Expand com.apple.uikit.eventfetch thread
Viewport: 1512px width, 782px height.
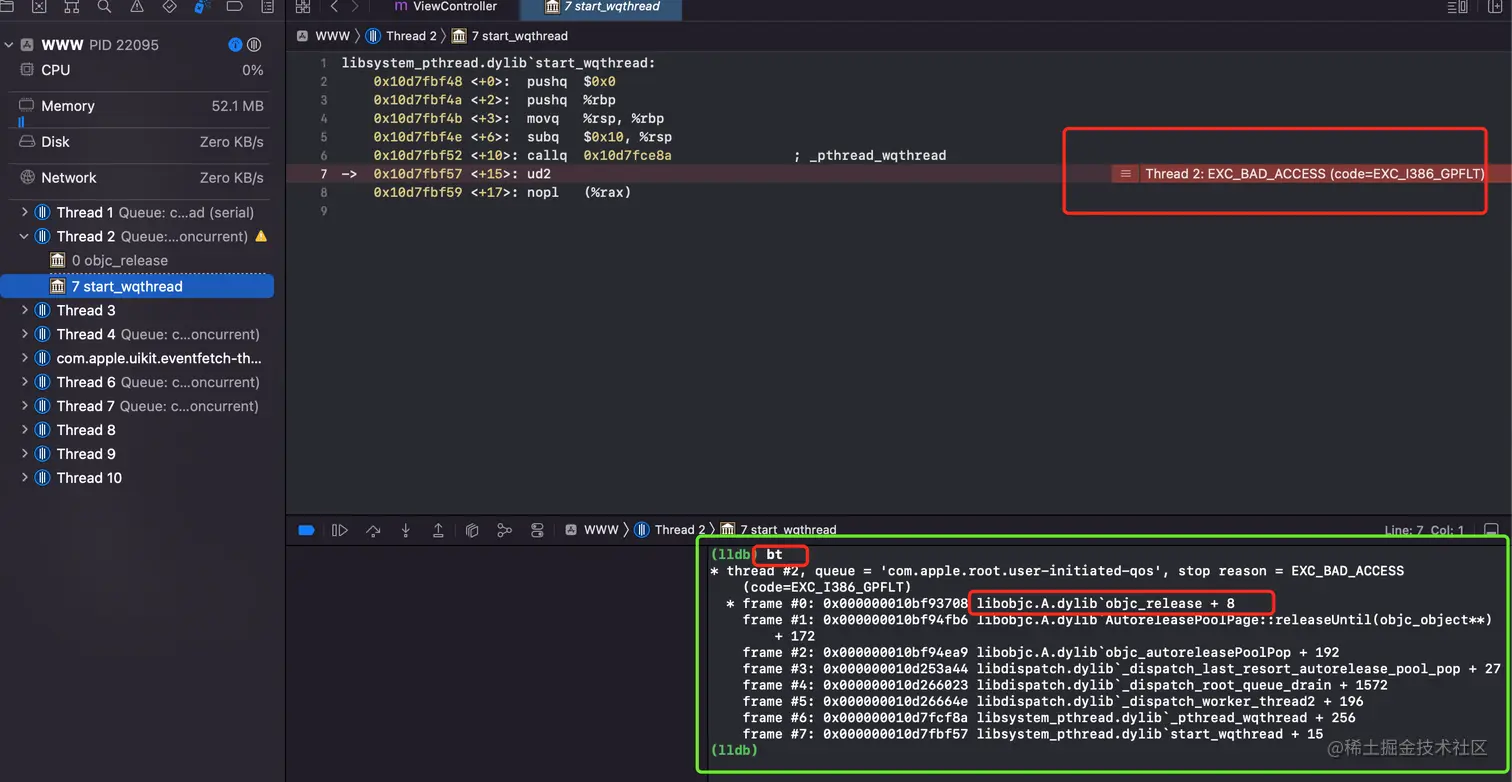point(24,358)
